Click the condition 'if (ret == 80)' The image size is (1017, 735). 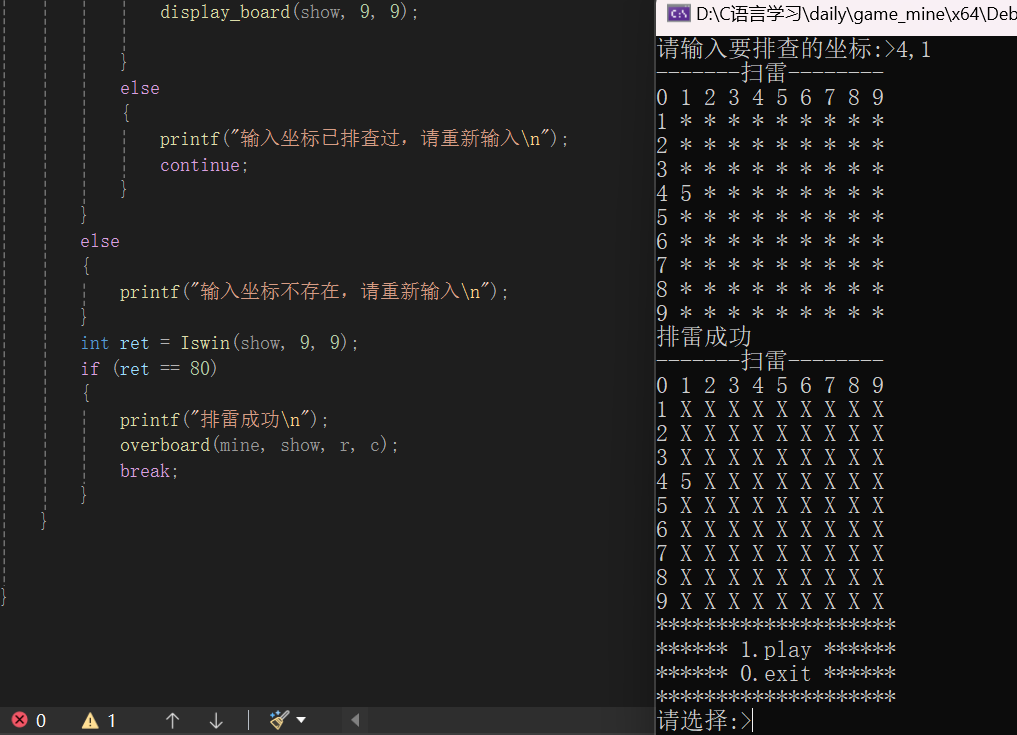point(149,368)
